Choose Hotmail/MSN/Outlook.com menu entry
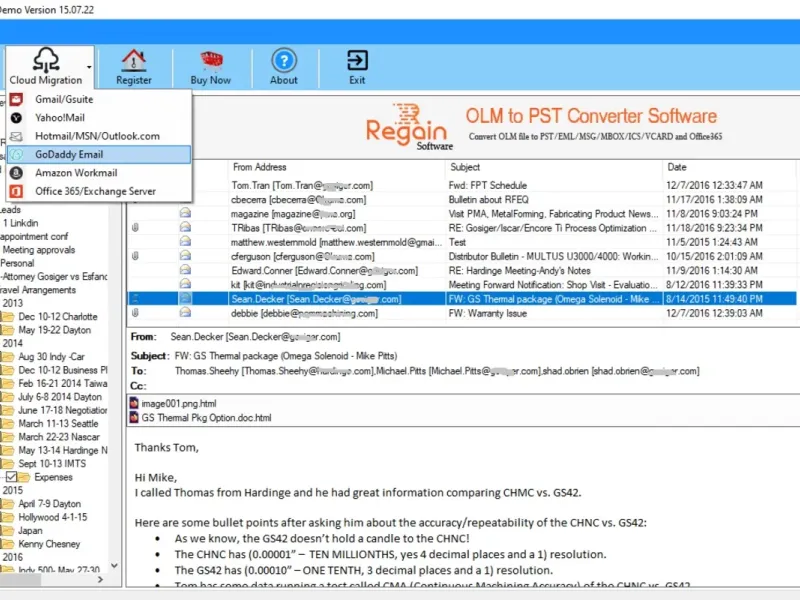This screenshot has height=600, width=800. pos(99,136)
